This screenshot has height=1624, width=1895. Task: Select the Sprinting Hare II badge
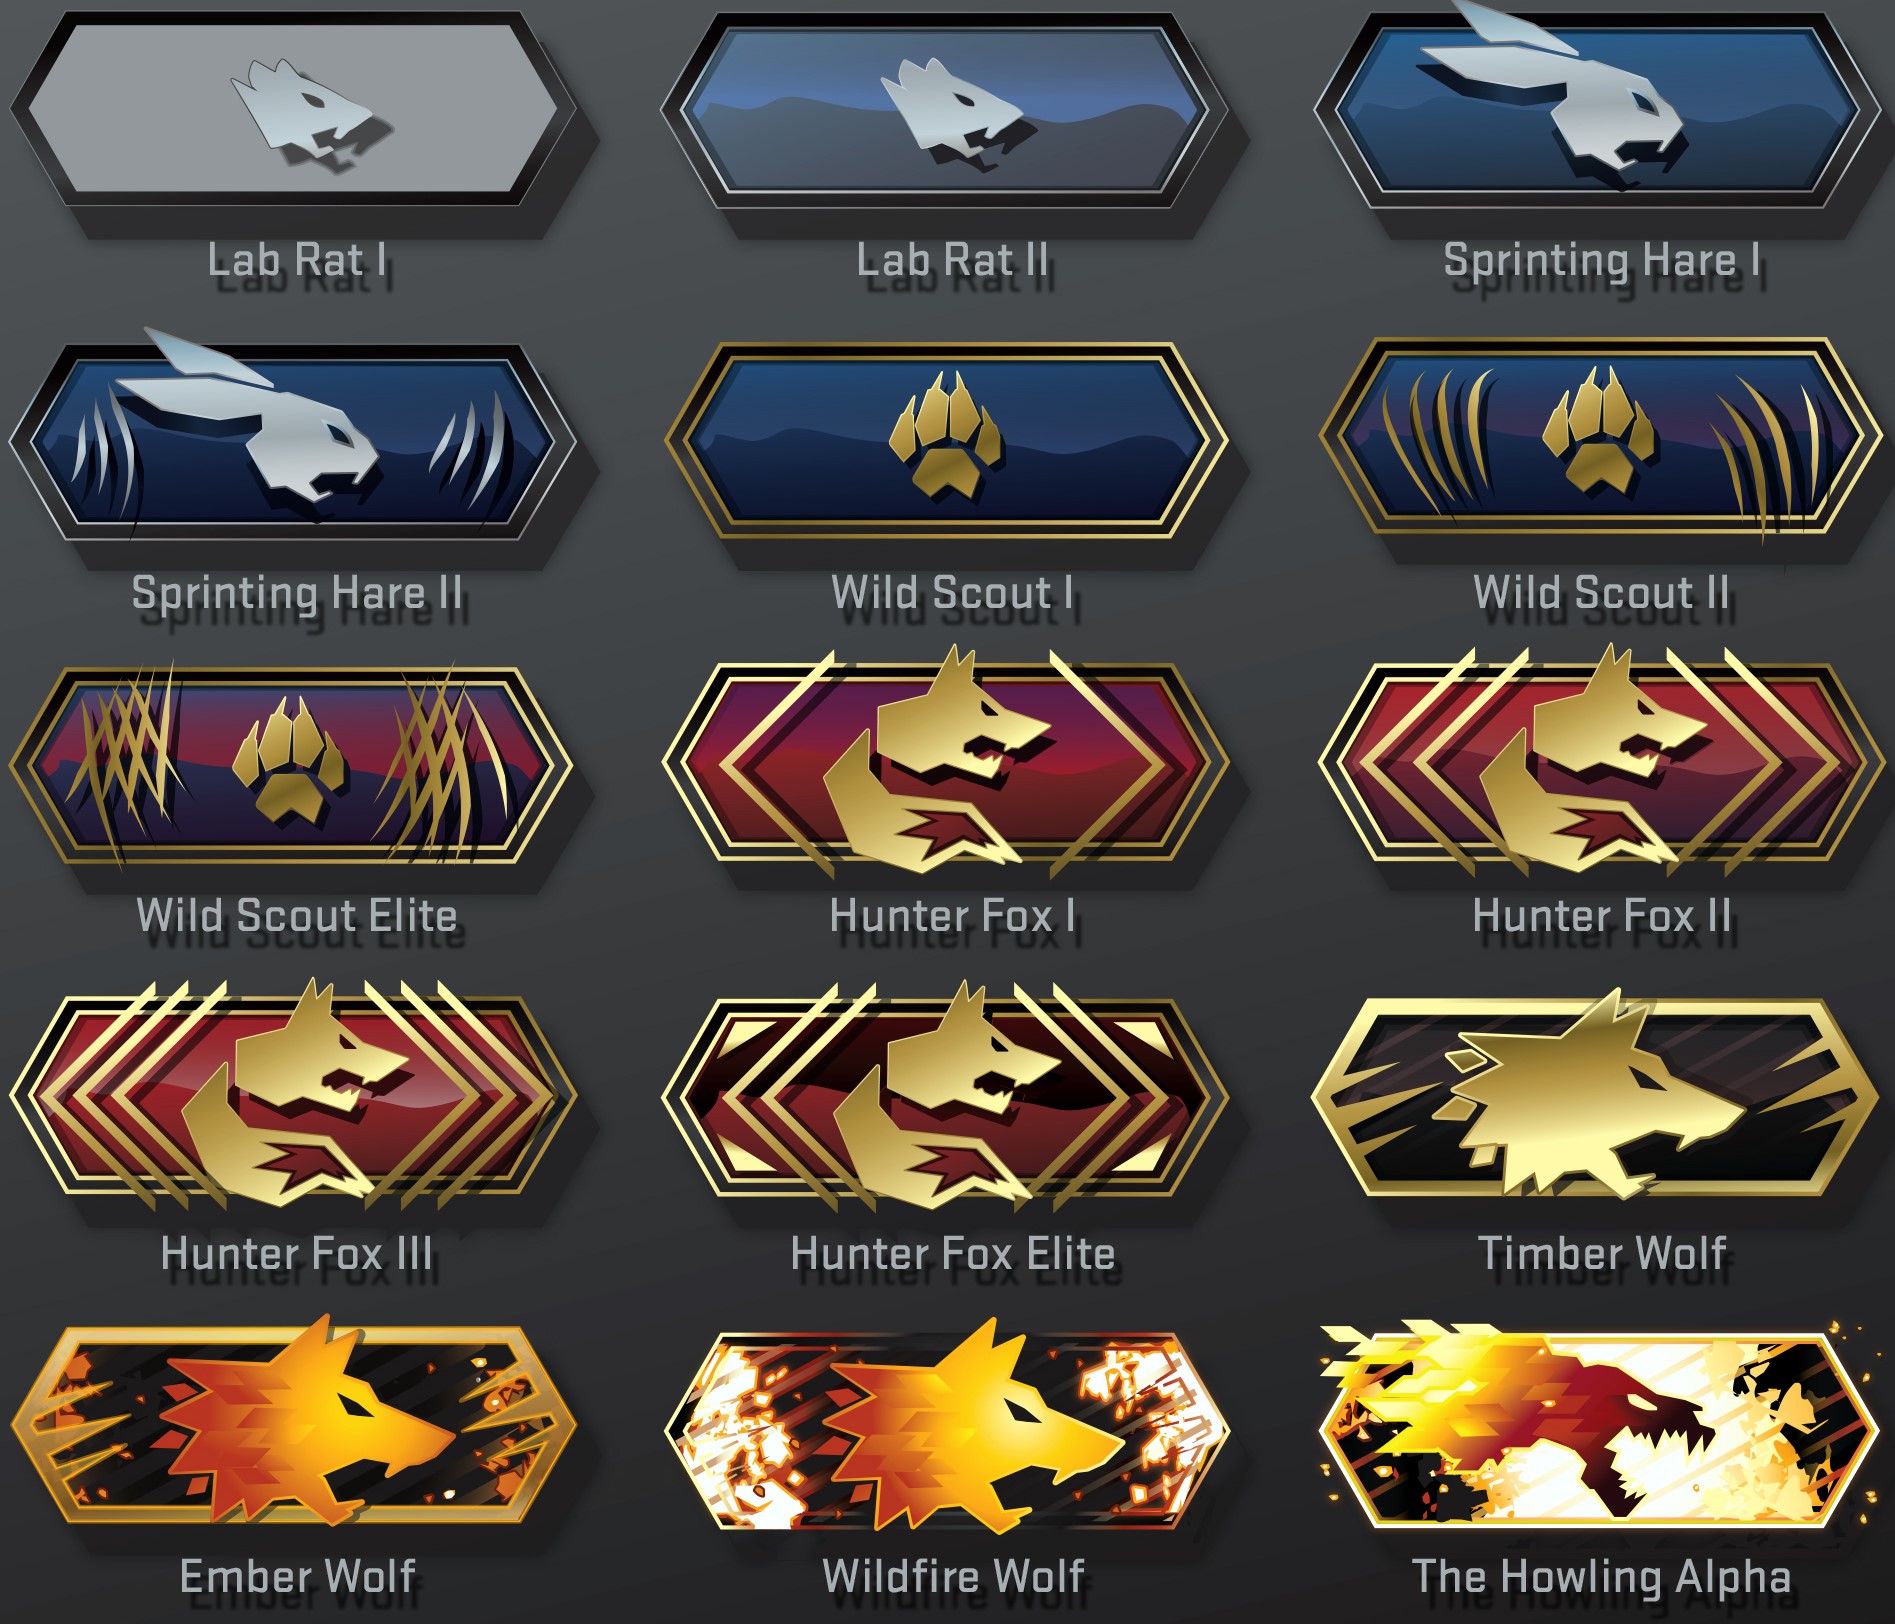coord(293,440)
